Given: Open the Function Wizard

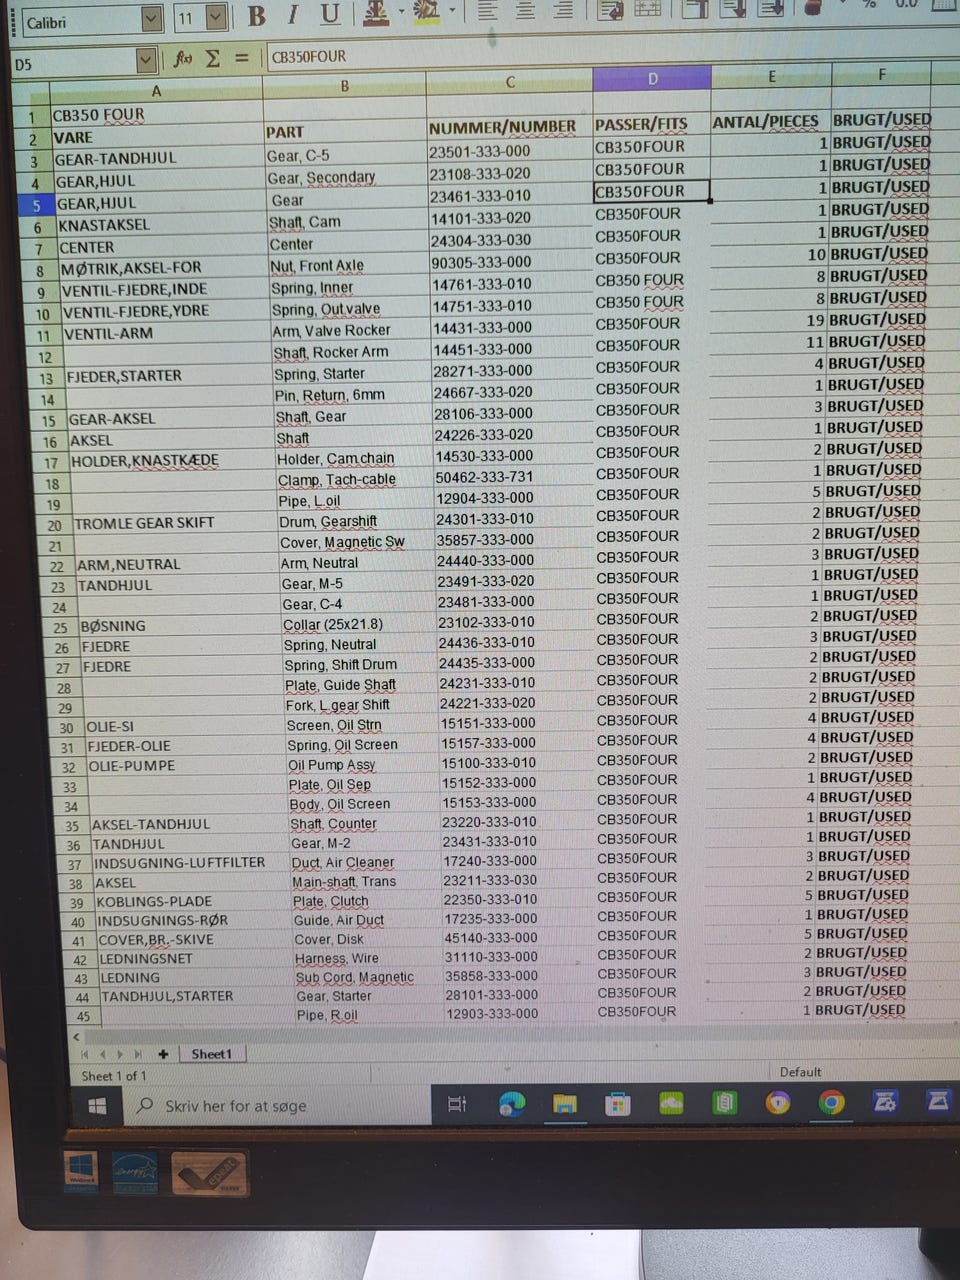Looking at the screenshot, I should click(183, 59).
